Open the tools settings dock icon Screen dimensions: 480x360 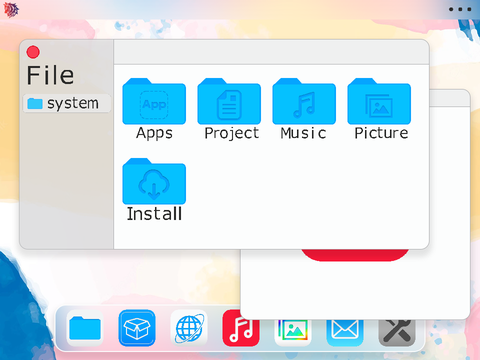(x=397, y=332)
